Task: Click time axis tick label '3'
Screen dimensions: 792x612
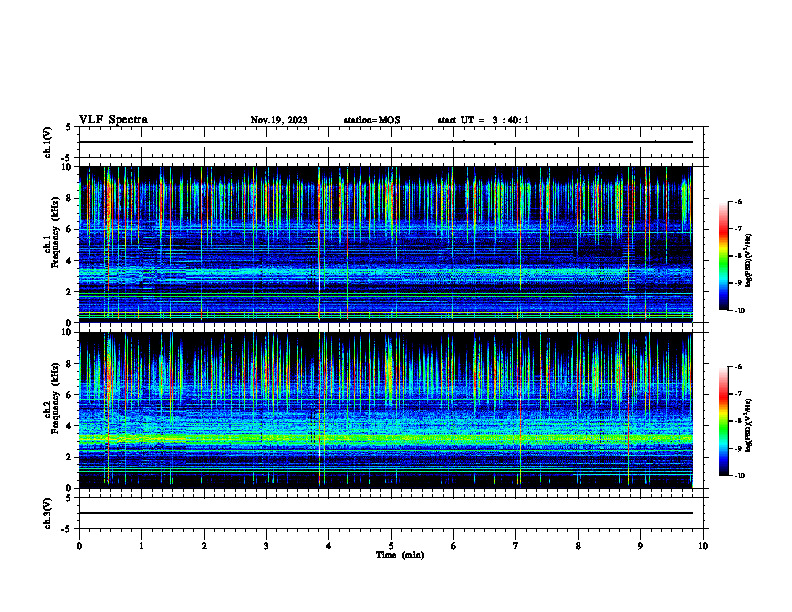Action: [x=266, y=546]
